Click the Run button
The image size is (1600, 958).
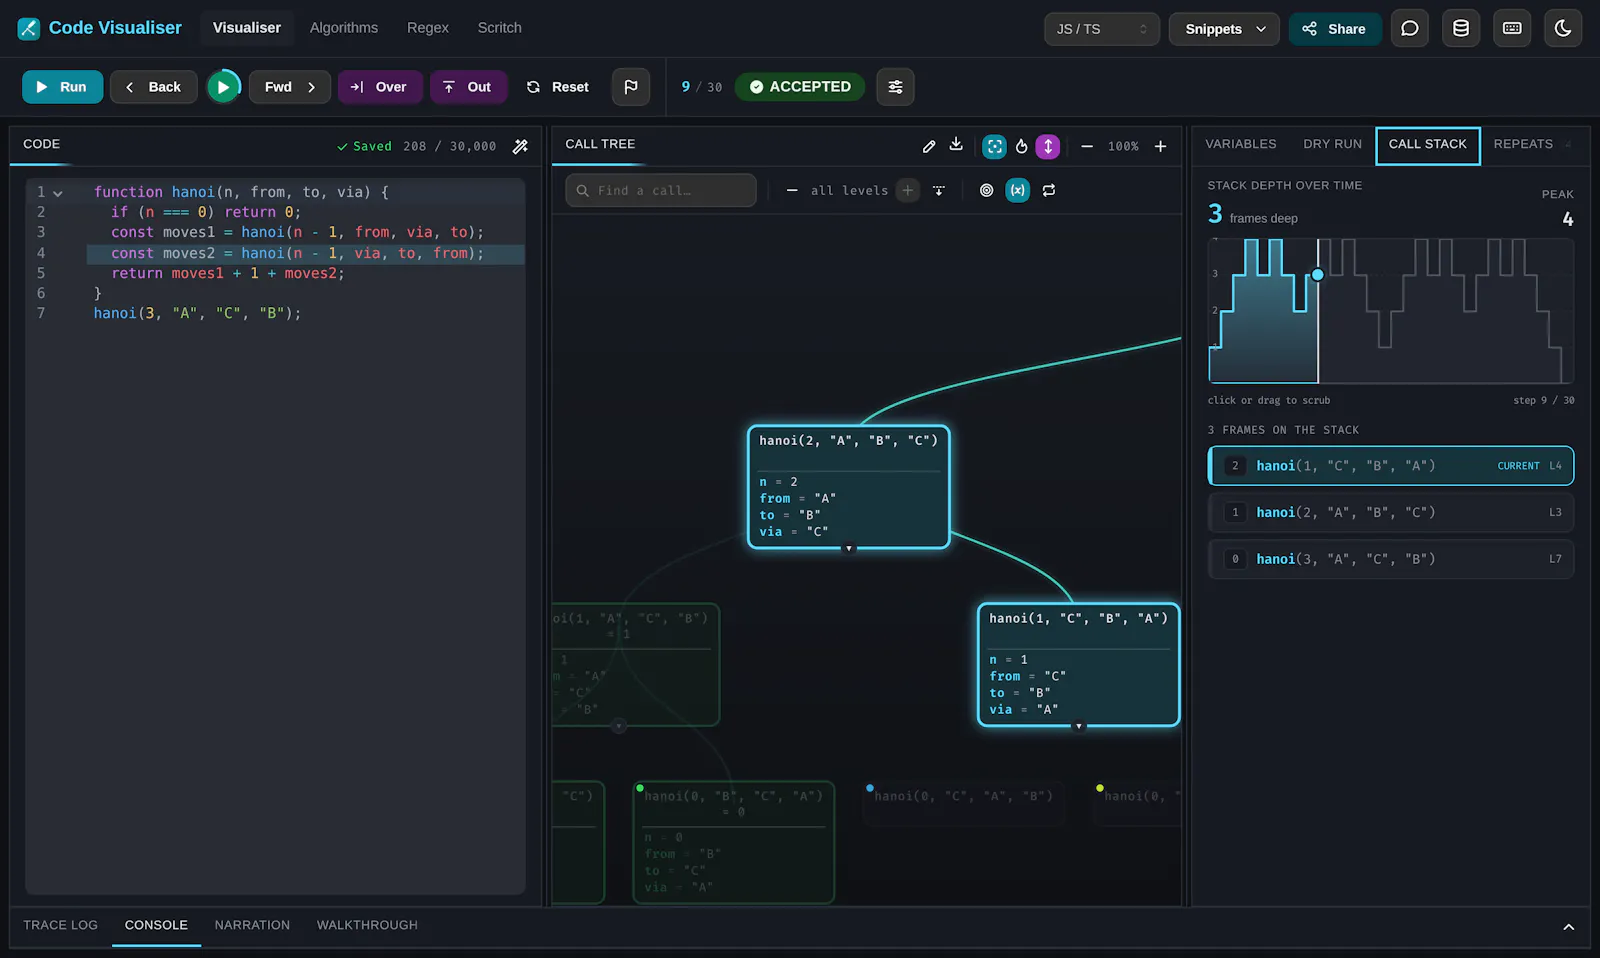click(62, 87)
